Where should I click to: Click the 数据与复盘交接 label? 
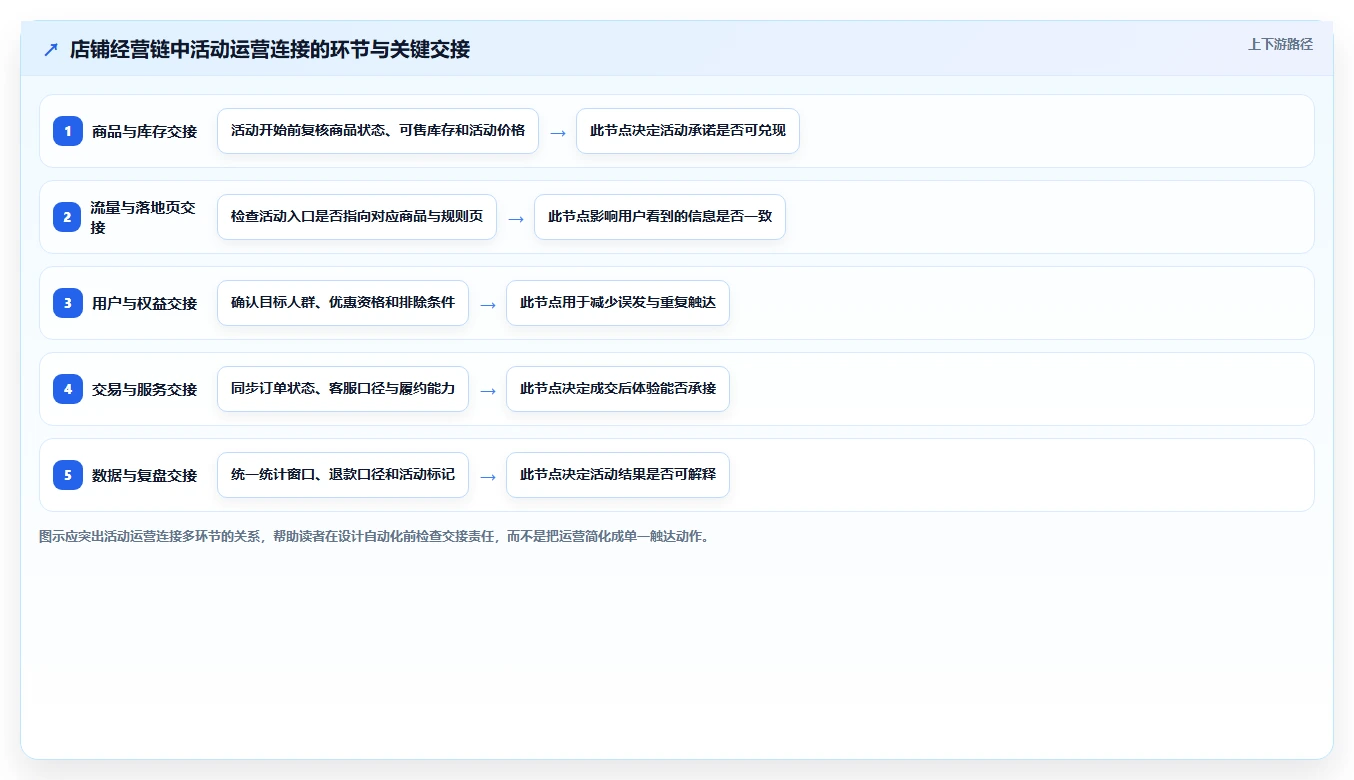(144, 475)
